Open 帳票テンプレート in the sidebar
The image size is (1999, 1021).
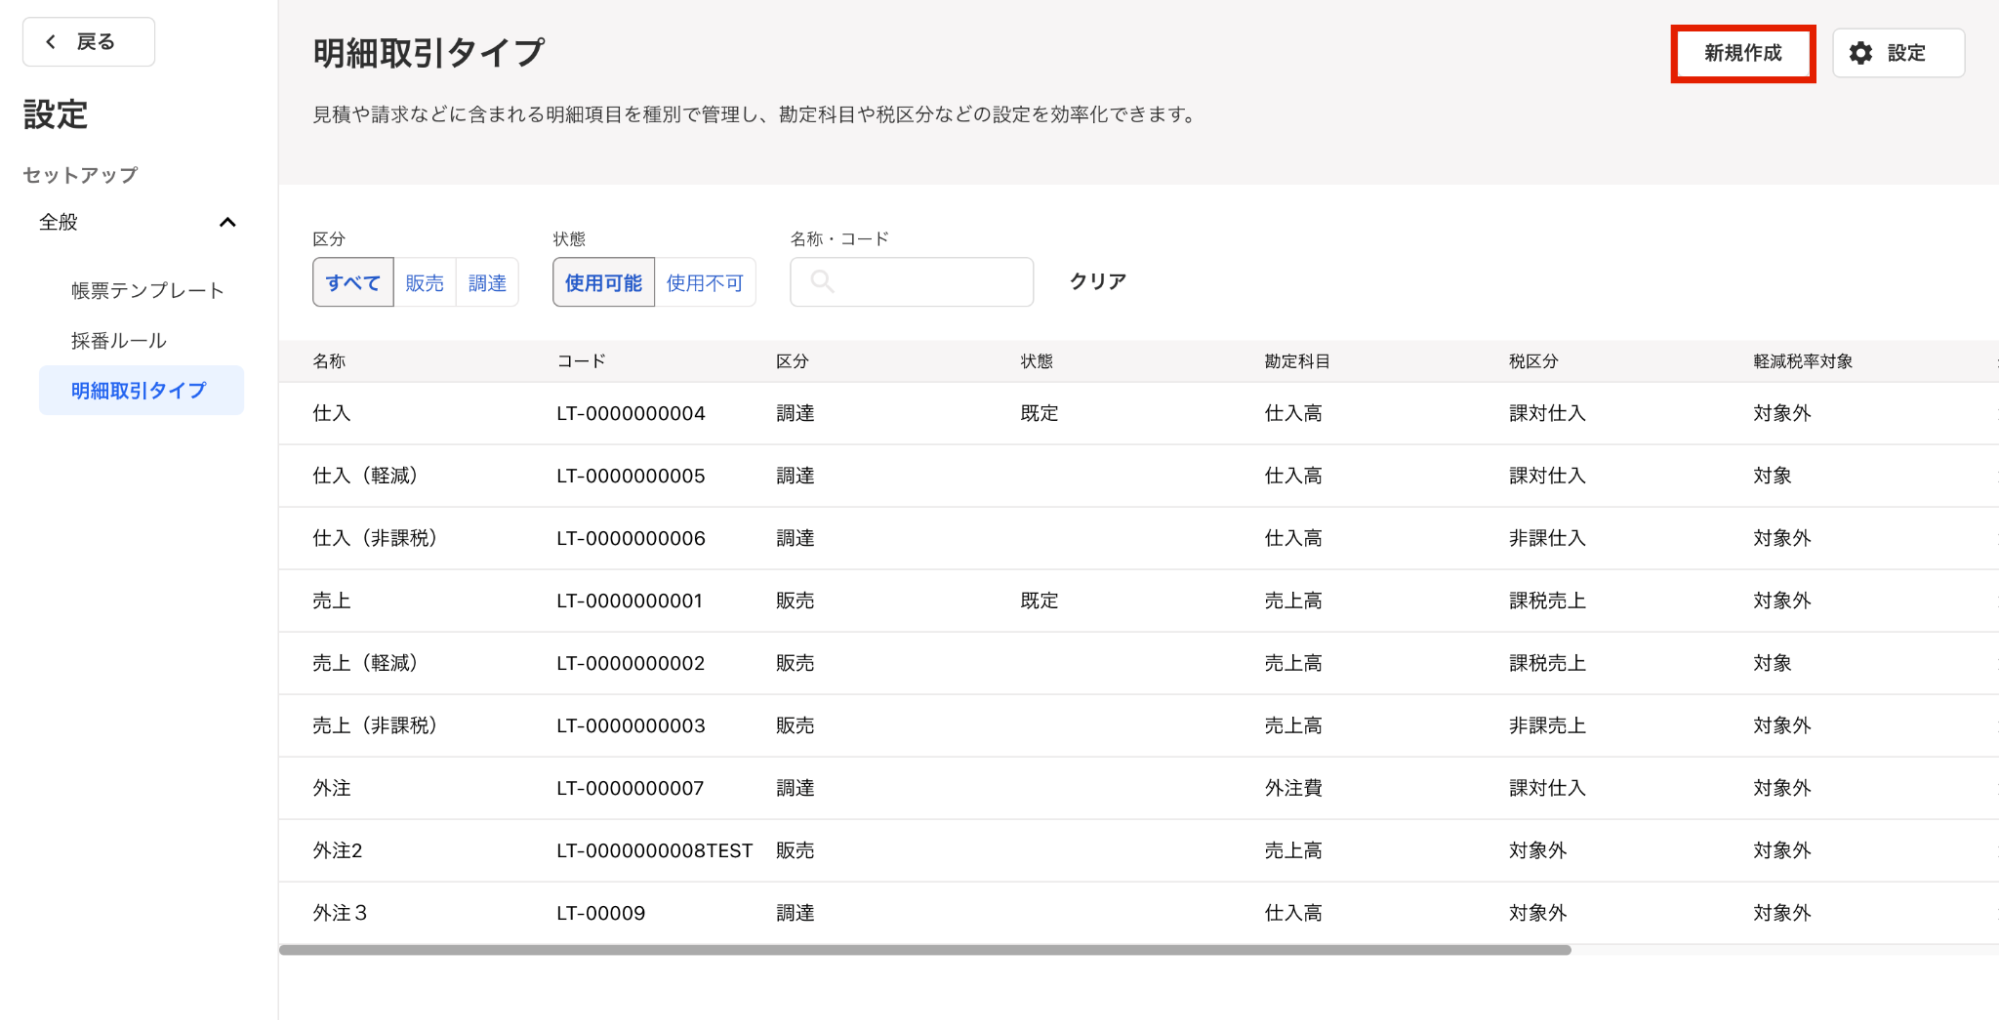pyautogui.click(x=148, y=291)
